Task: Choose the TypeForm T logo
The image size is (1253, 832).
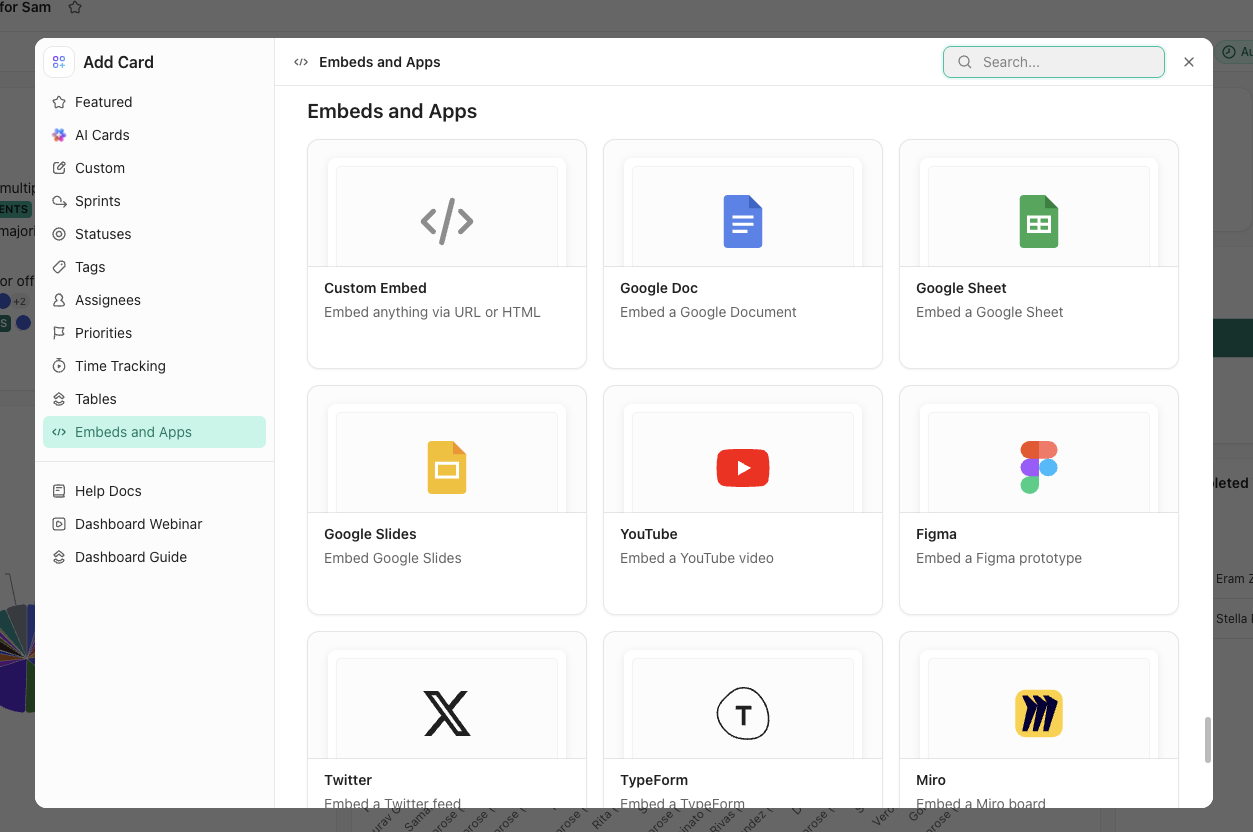Action: (743, 713)
